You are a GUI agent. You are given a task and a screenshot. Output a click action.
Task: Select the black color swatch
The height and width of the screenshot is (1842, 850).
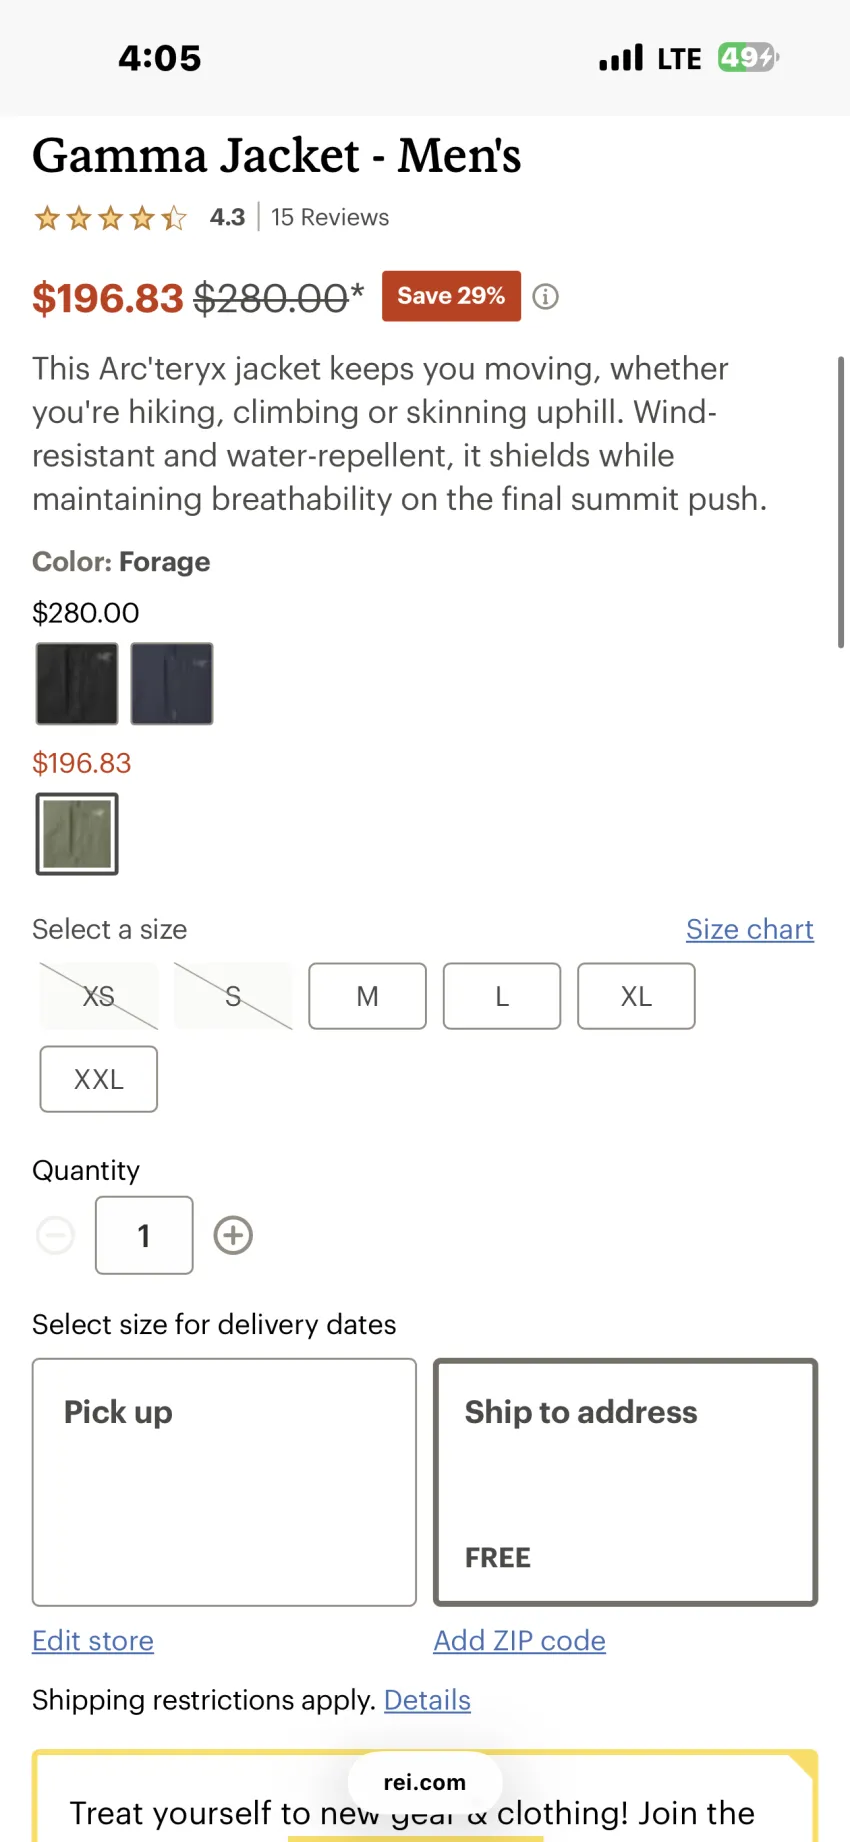(x=77, y=684)
